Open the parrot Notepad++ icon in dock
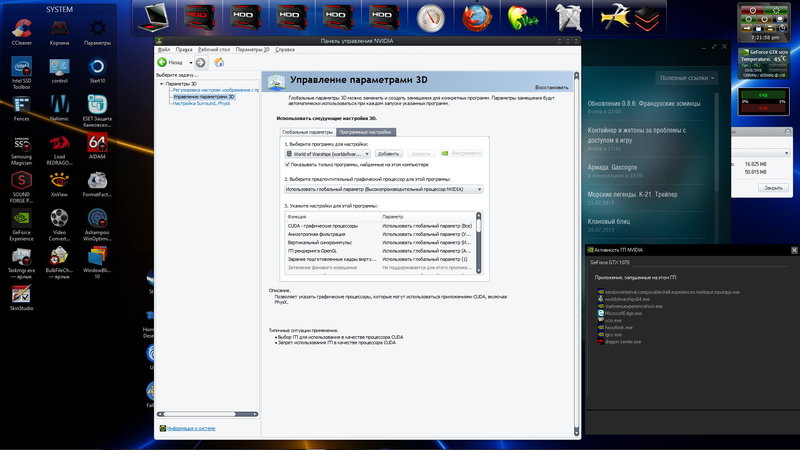 click(x=522, y=17)
